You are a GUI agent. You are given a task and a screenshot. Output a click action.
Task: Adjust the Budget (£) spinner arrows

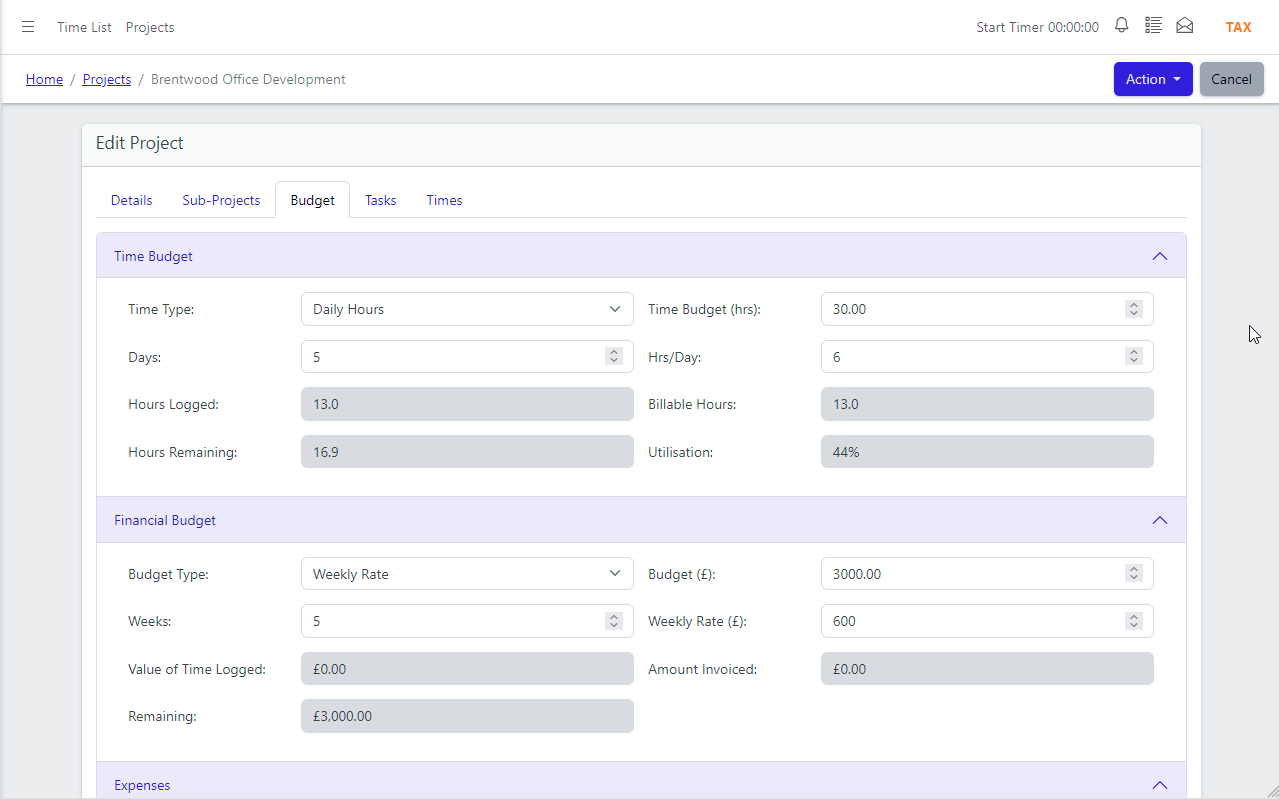coord(1134,574)
